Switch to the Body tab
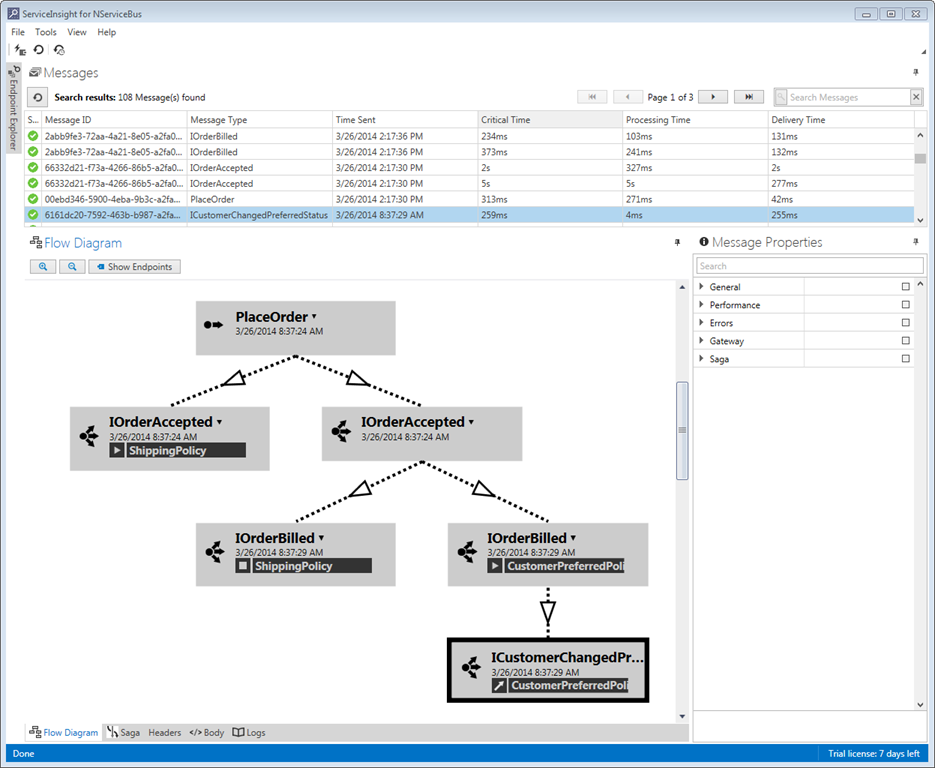Screen dimensions: 935x768 (x=206, y=732)
